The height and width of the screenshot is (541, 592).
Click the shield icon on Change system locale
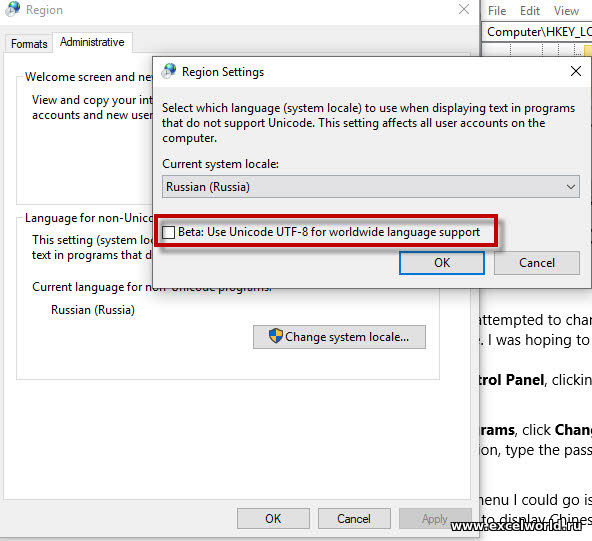point(276,336)
